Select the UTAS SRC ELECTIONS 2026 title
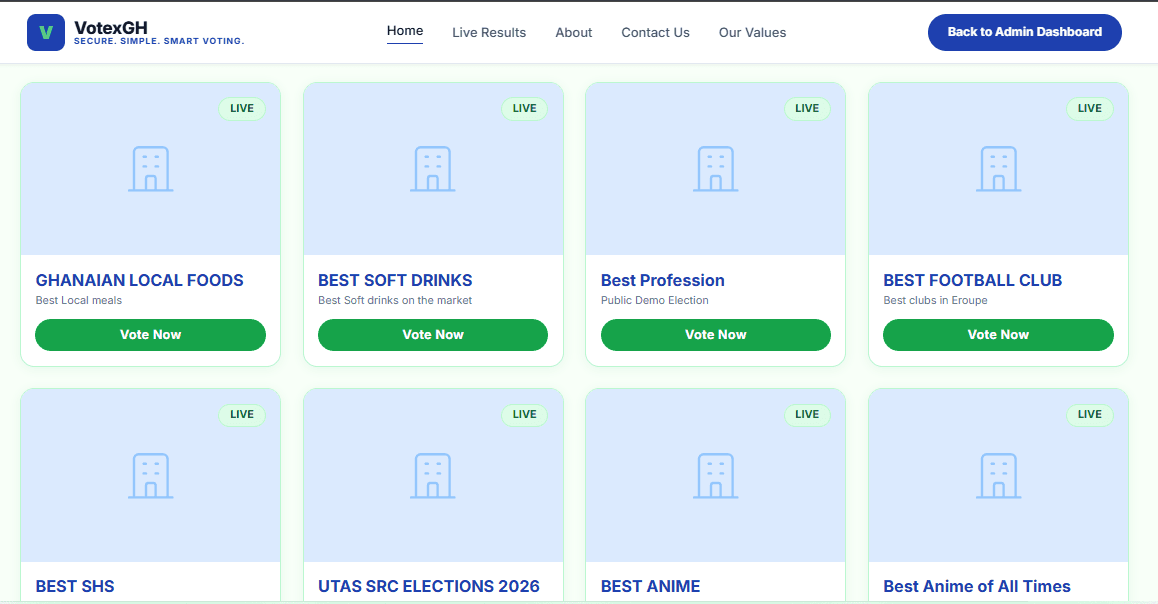Screen dimensions: 1158x604 [428, 586]
